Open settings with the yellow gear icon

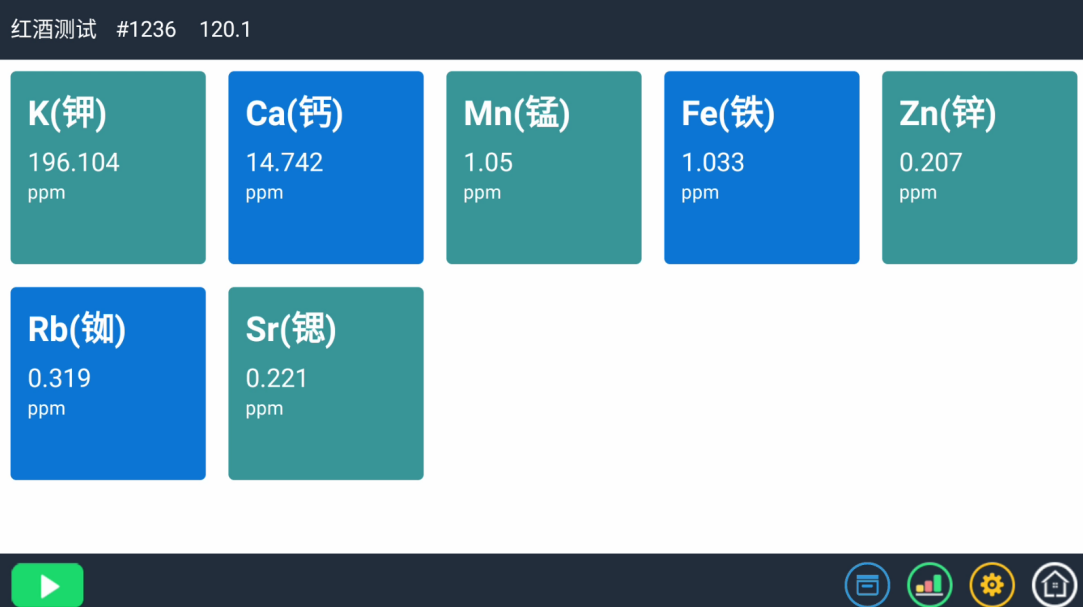[992, 585]
